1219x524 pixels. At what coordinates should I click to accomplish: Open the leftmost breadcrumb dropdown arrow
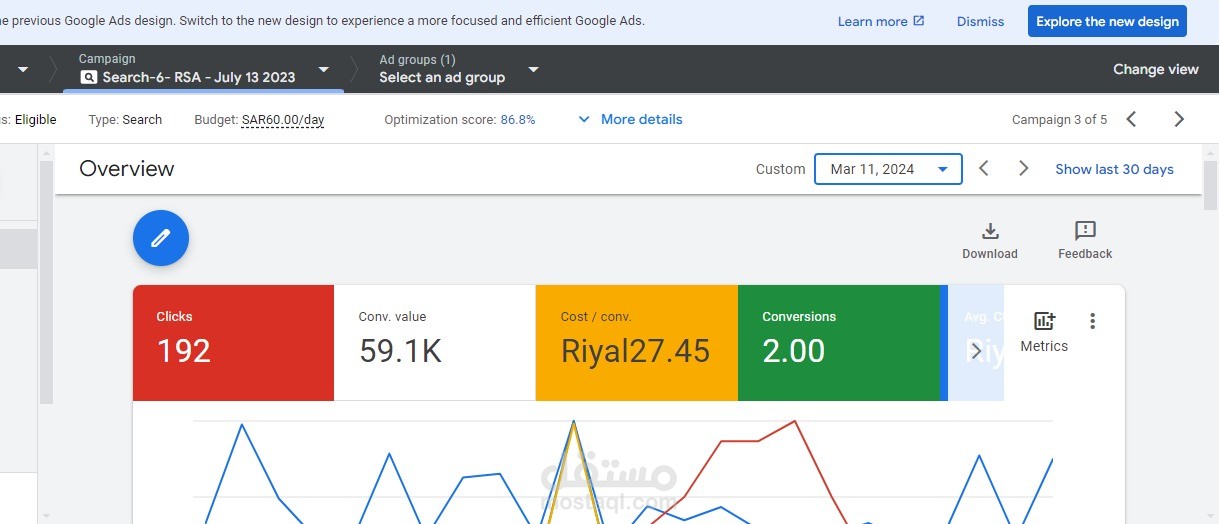click(23, 69)
